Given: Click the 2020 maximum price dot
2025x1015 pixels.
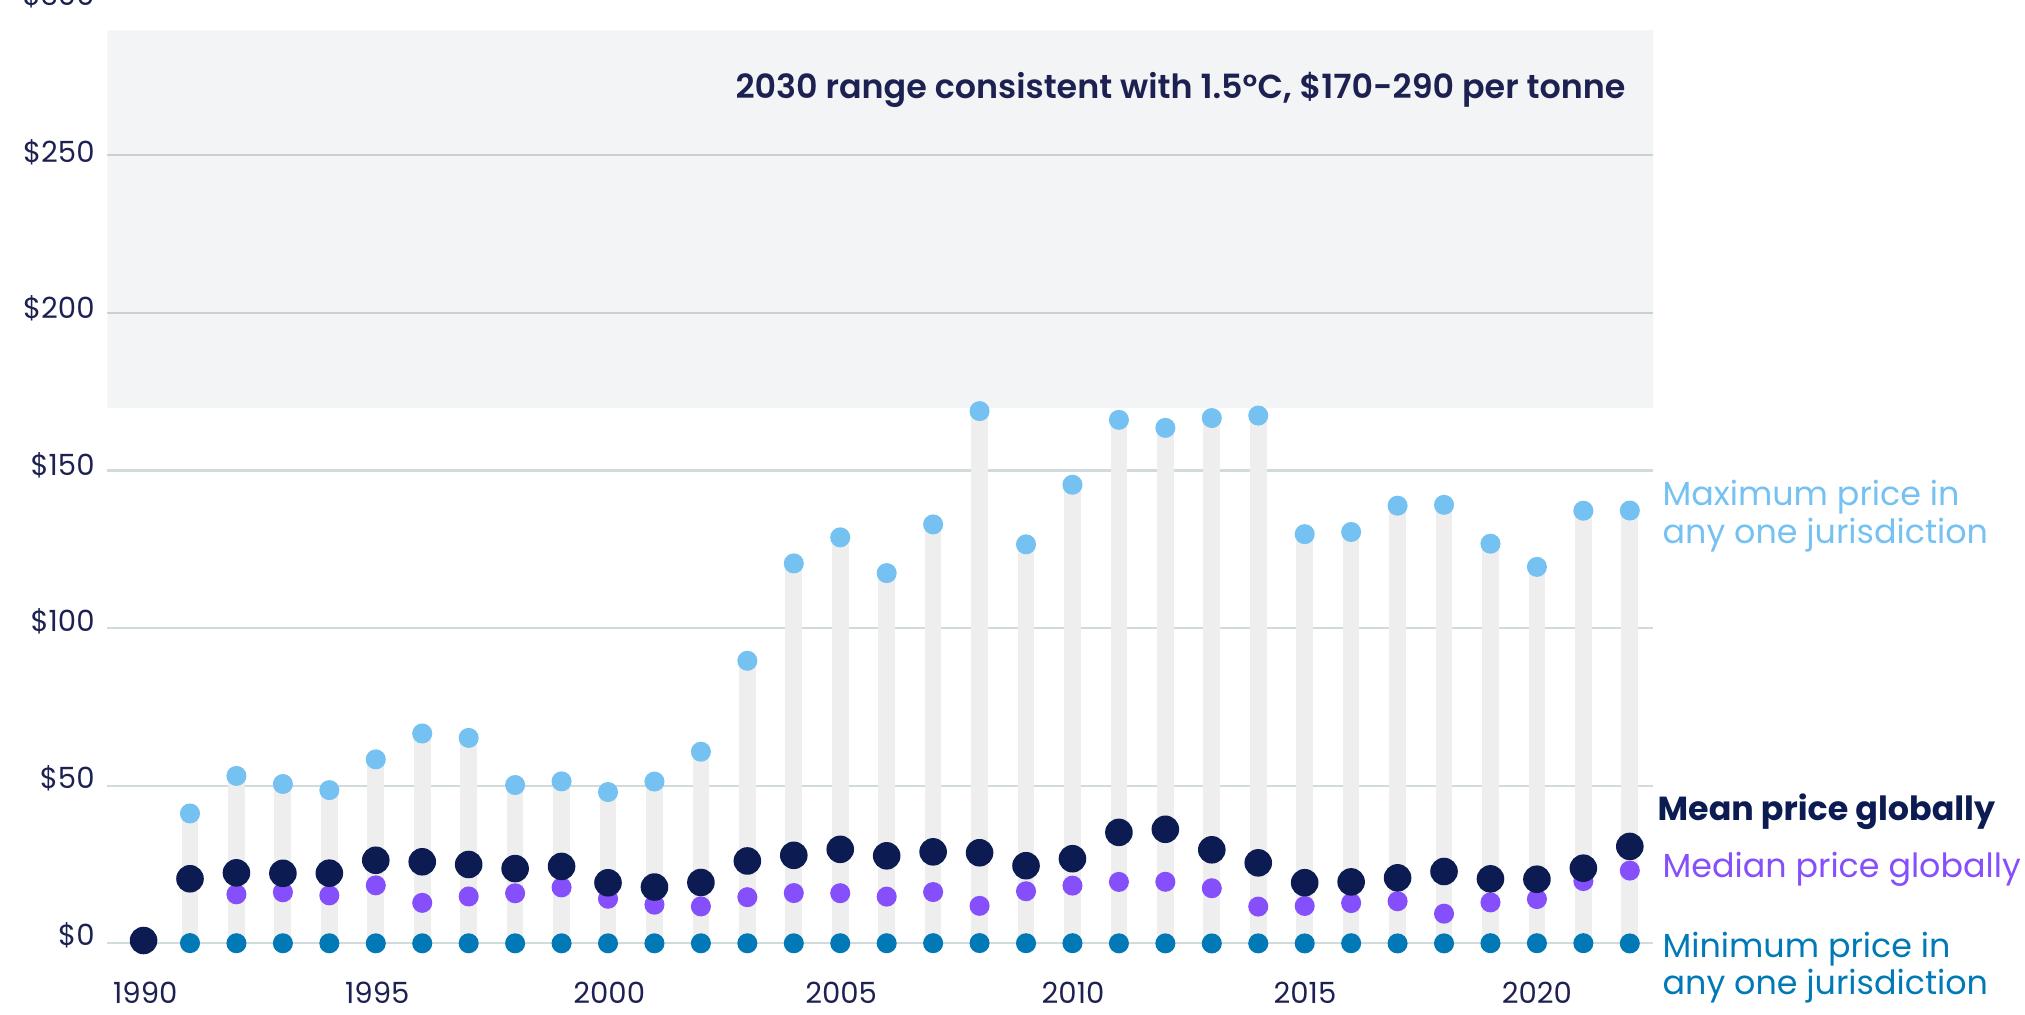Looking at the screenshot, I should pos(1536,567).
